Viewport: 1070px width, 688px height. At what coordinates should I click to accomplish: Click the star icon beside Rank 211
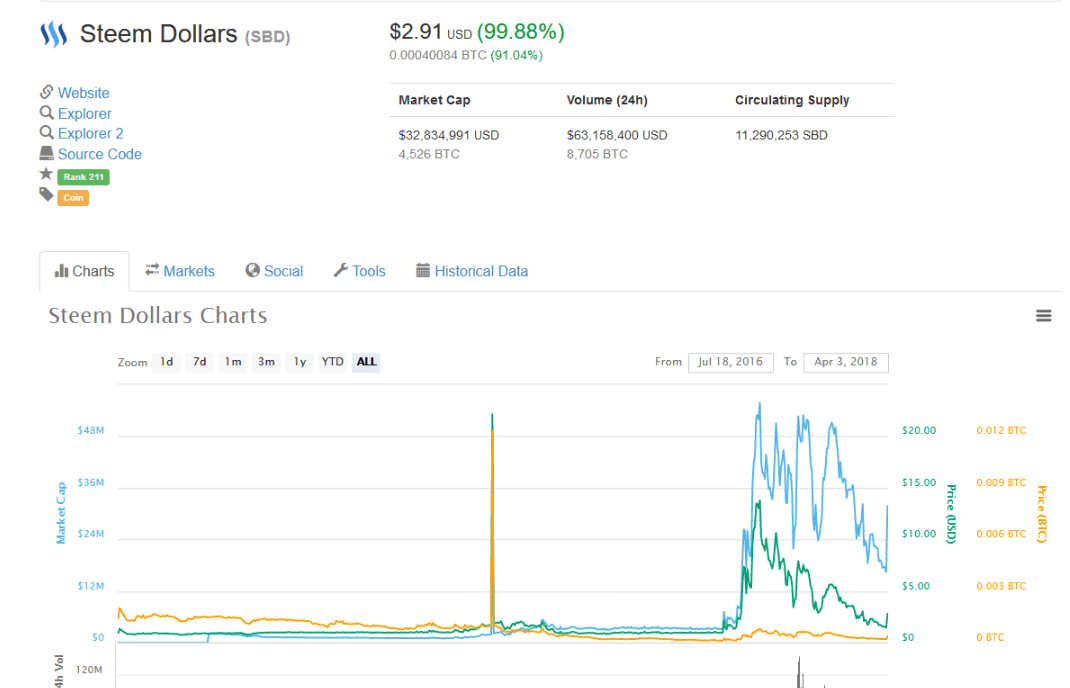(x=46, y=174)
